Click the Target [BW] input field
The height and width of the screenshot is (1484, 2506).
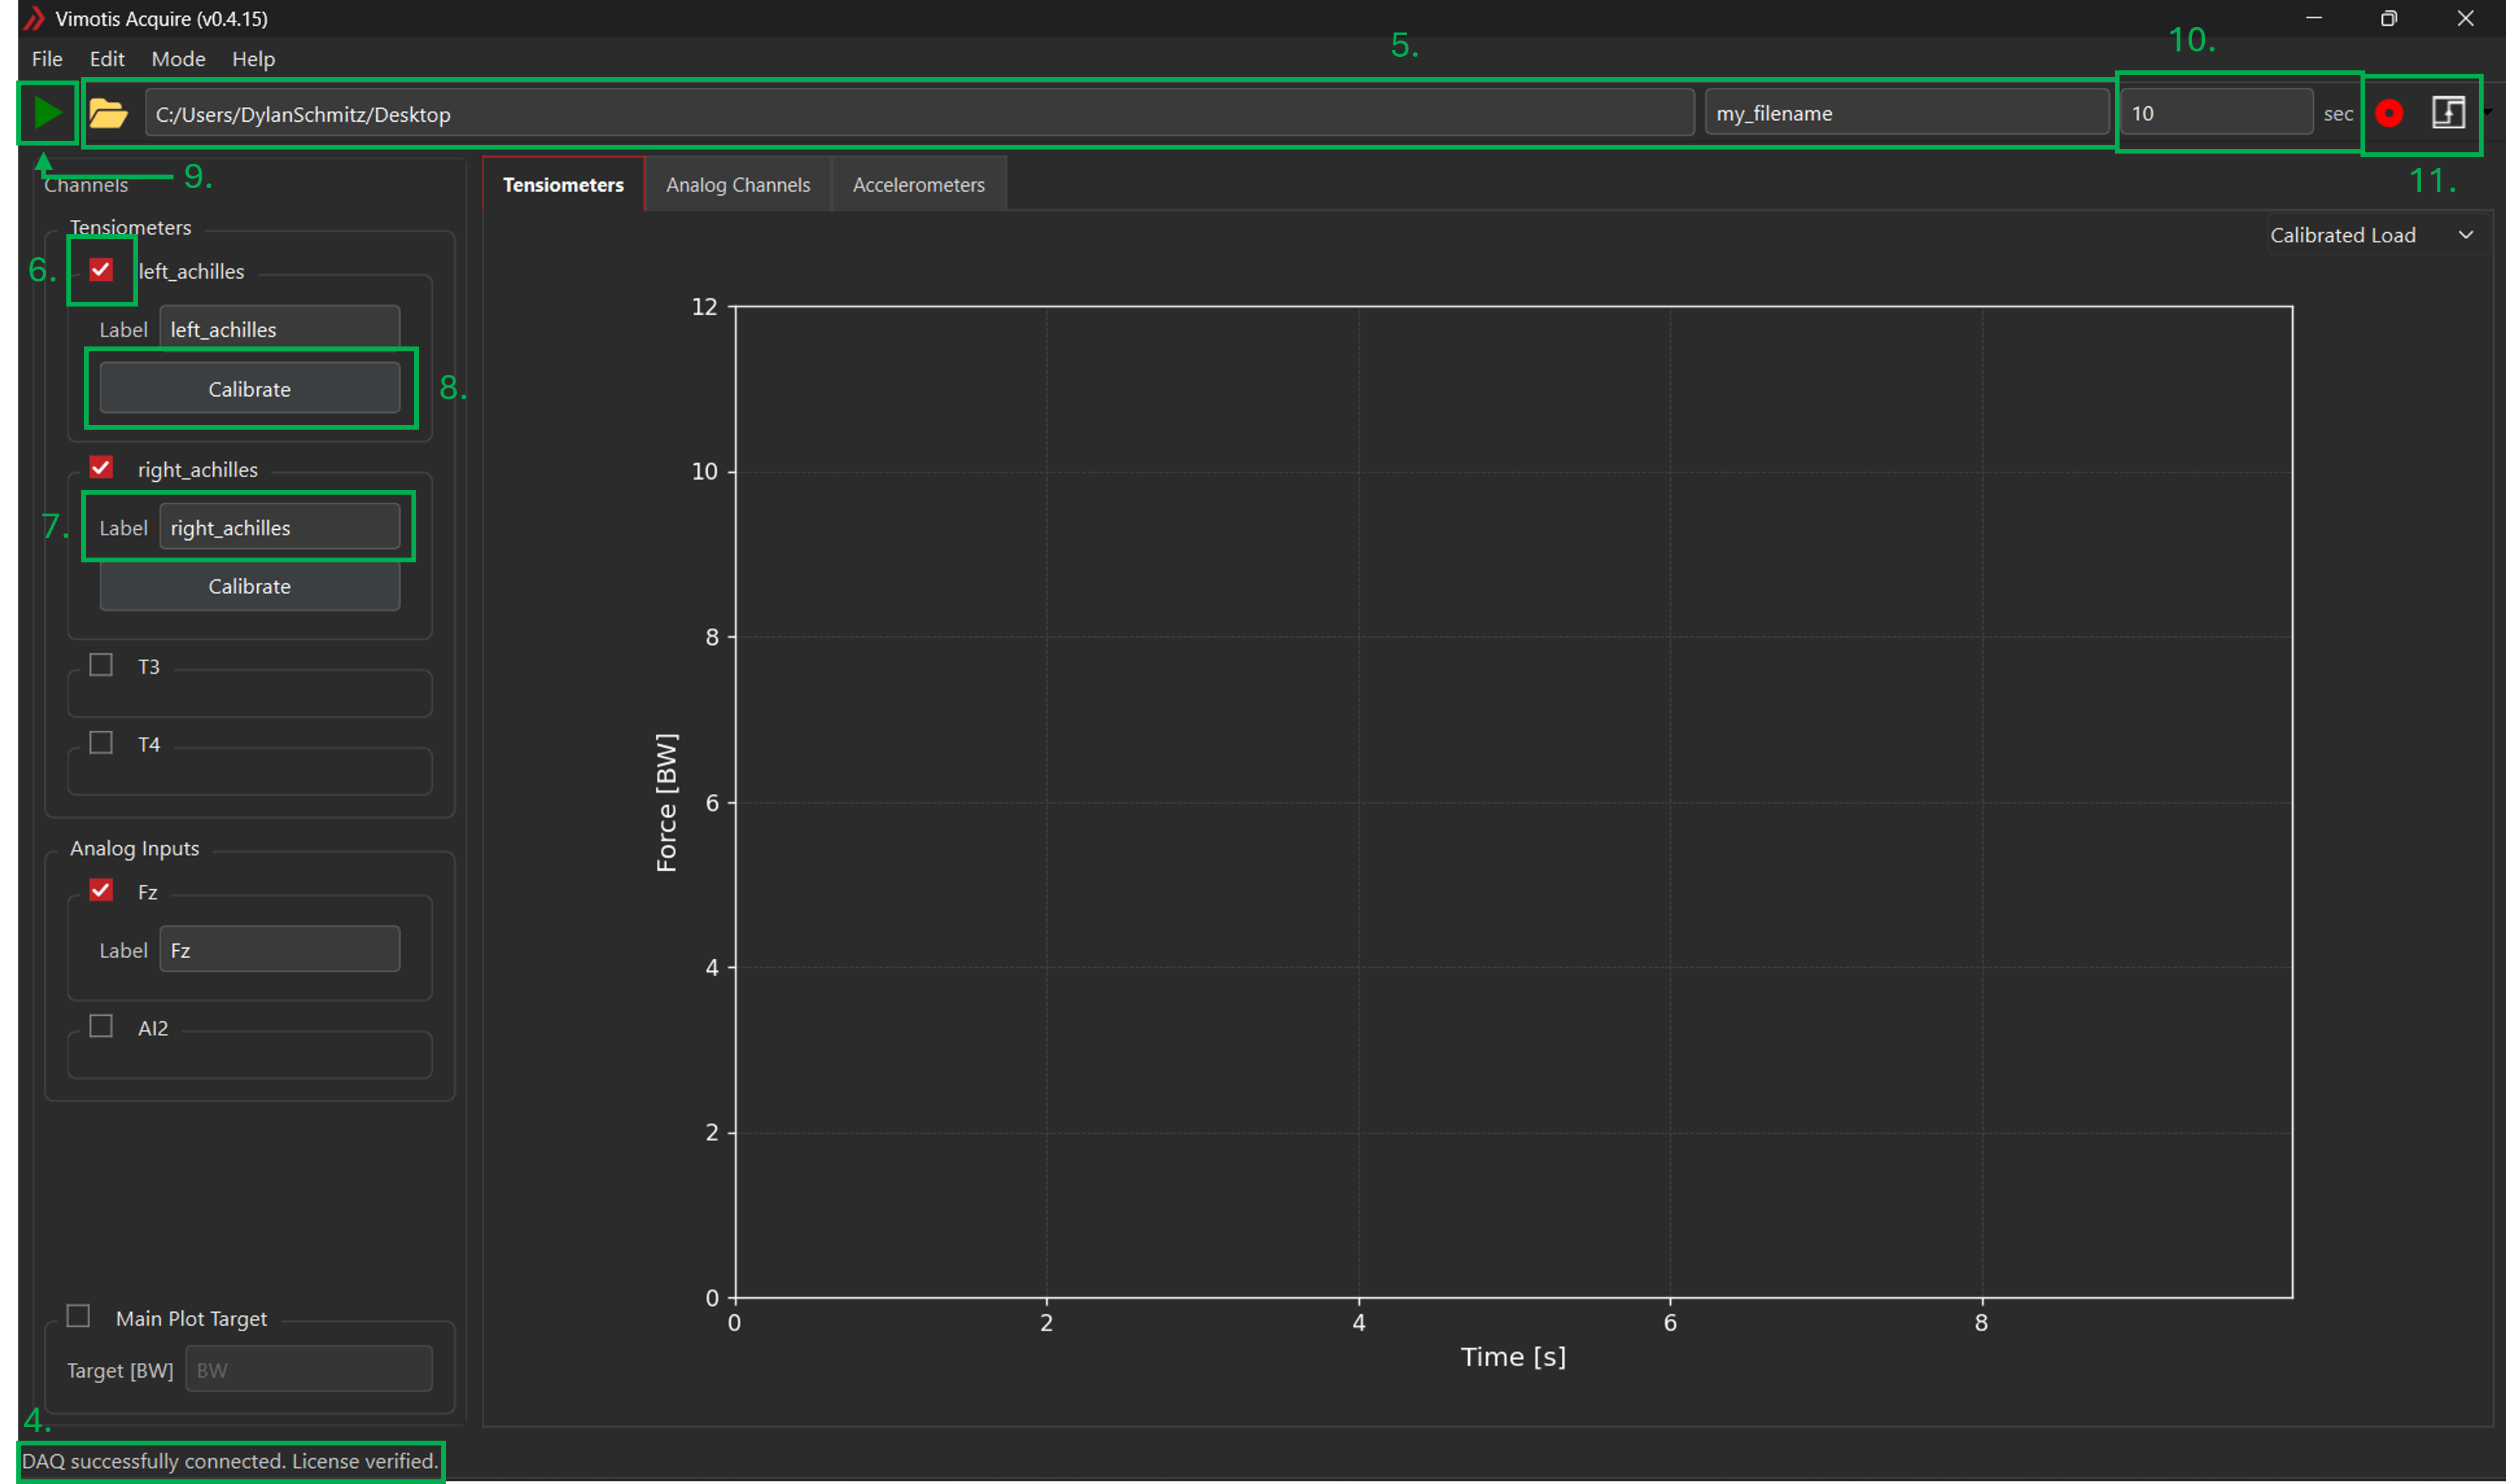309,1369
